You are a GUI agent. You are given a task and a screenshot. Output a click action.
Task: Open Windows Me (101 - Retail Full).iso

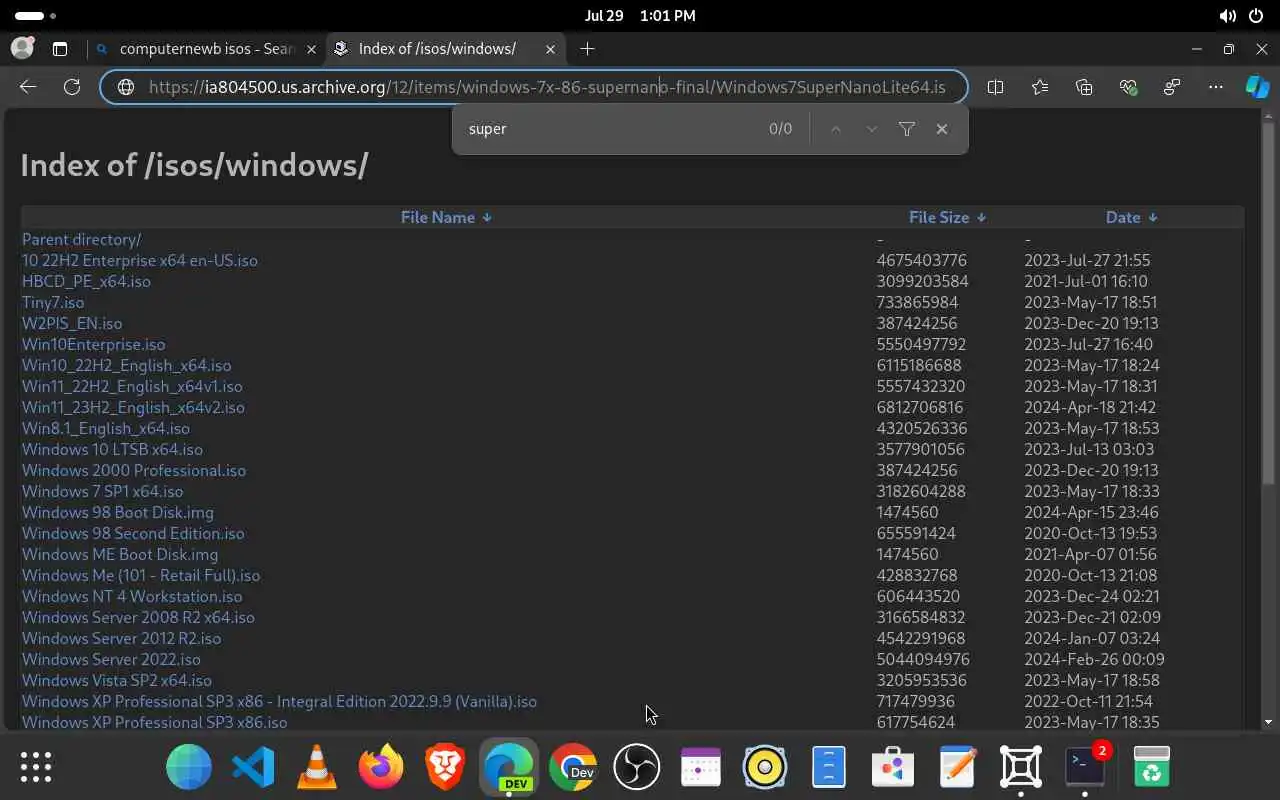pos(141,575)
